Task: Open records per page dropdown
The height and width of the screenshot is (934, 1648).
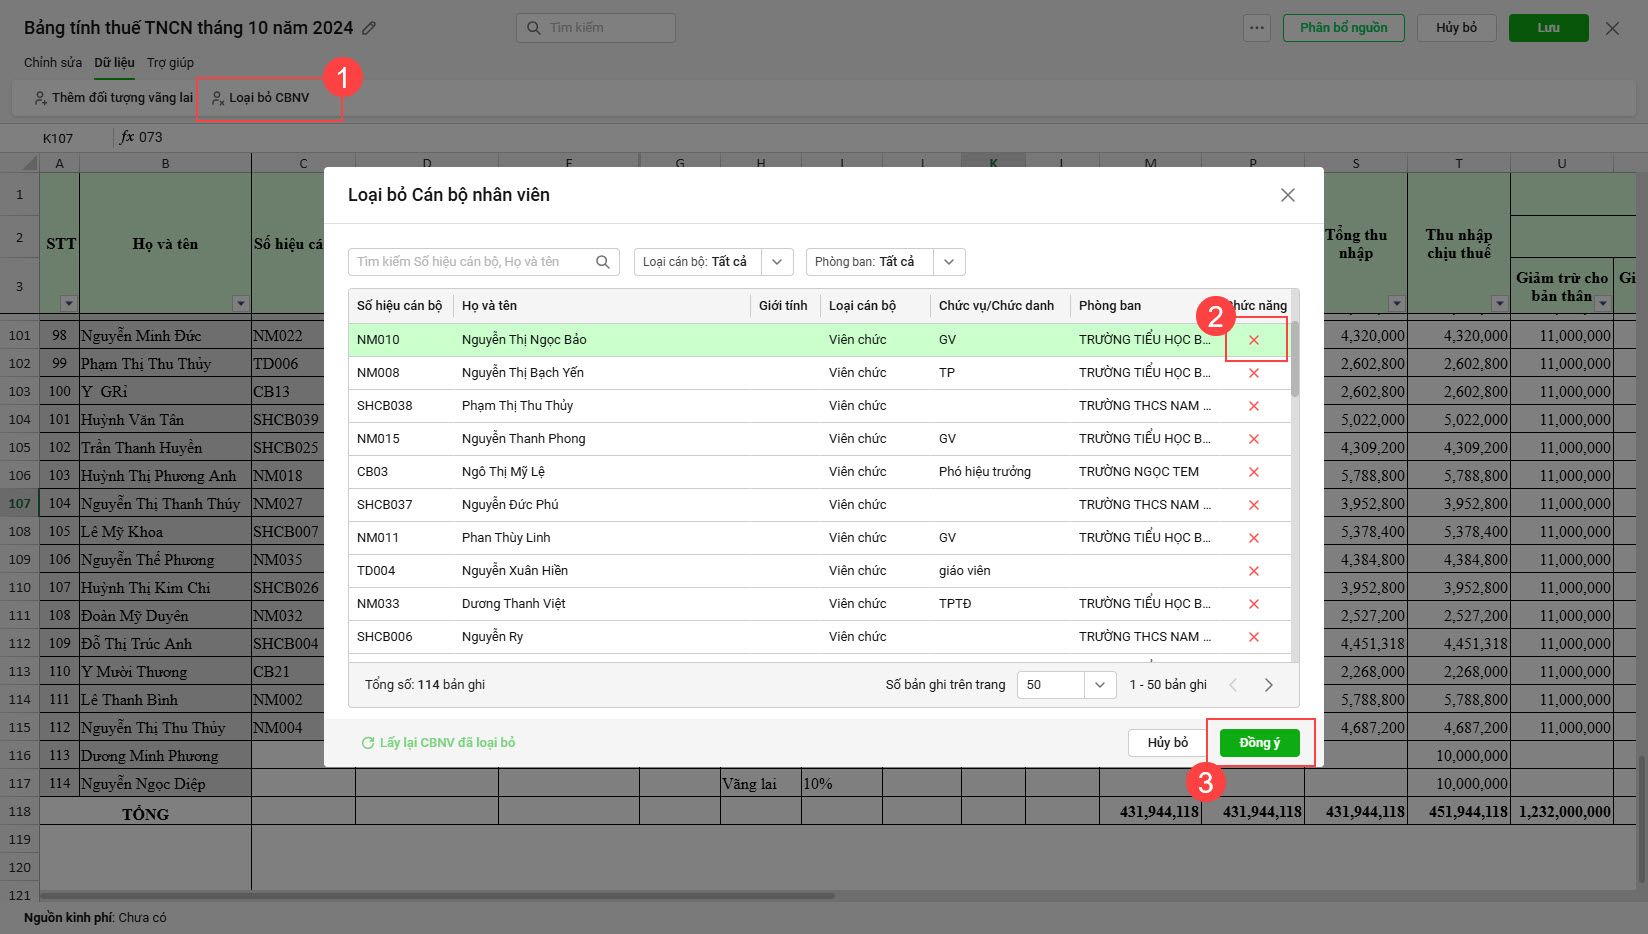Action: coord(1099,685)
